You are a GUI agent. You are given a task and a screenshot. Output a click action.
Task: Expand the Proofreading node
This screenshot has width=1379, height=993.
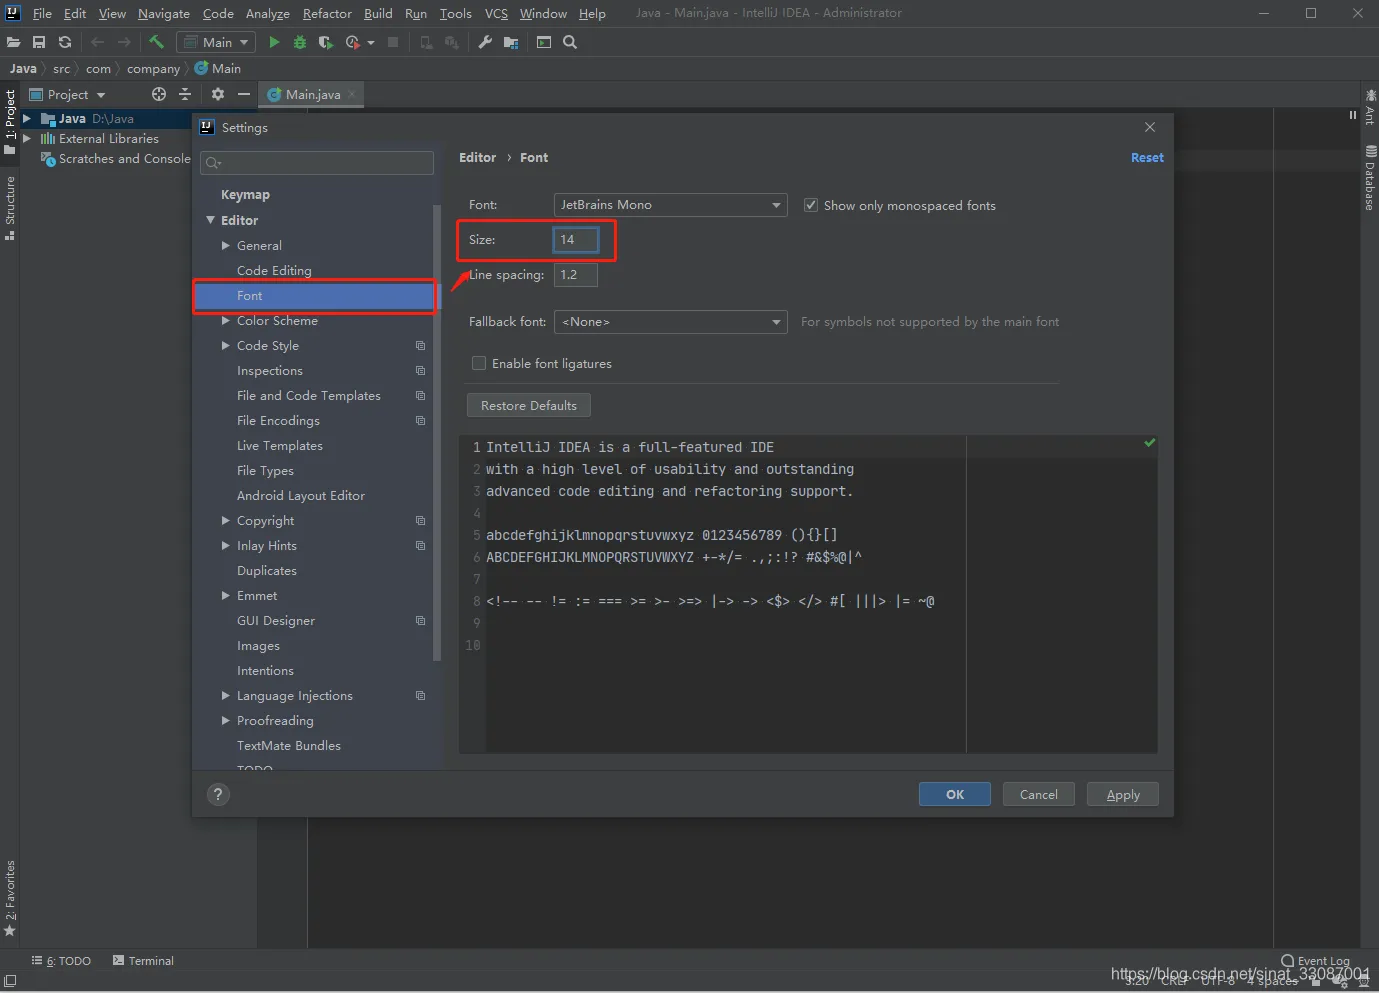226,721
